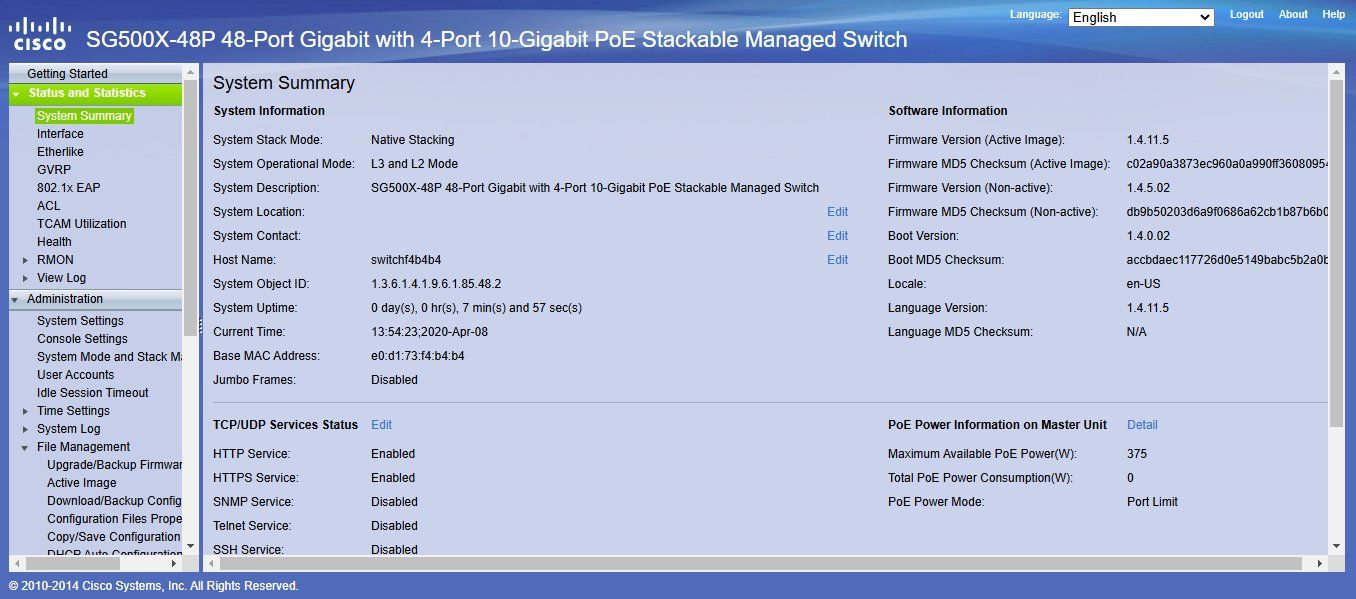The width and height of the screenshot is (1356, 599).
Task: Edit TCP/UDP Services Status
Action: 381,425
